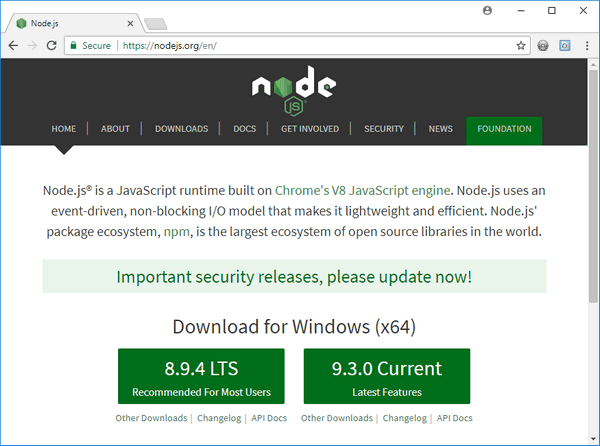Open the DOCS navigation item
Viewport: 600px width, 446px height.
(245, 129)
